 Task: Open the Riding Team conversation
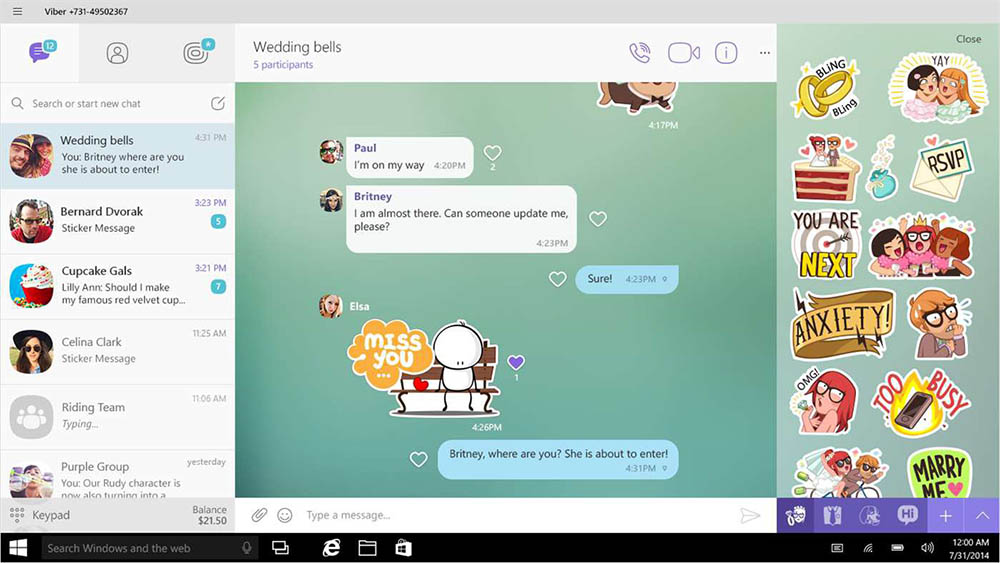coord(117,416)
